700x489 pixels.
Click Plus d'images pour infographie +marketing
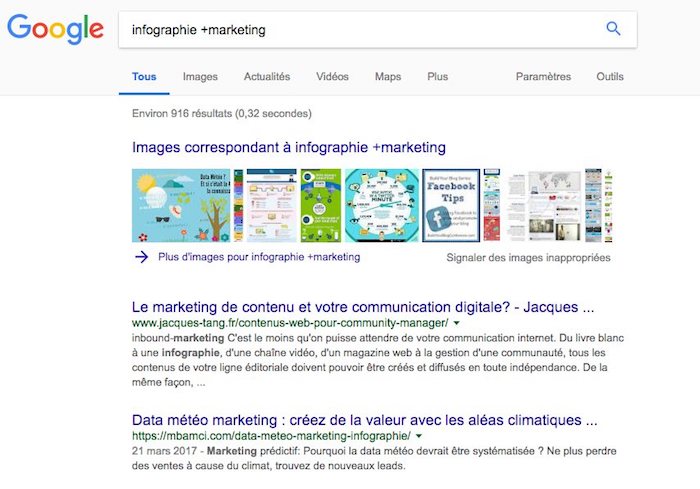click(x=259, y=257)
